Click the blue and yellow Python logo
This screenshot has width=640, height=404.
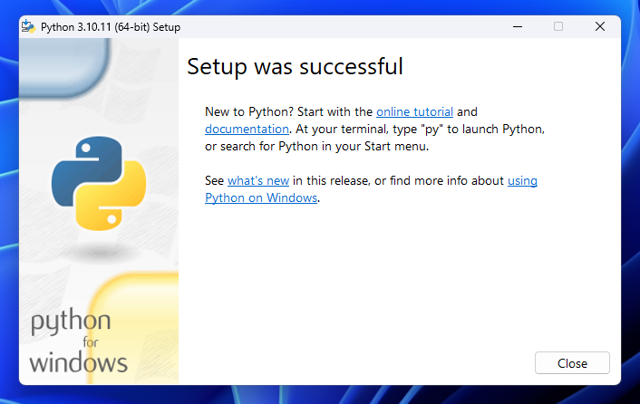tap(99, 183)
